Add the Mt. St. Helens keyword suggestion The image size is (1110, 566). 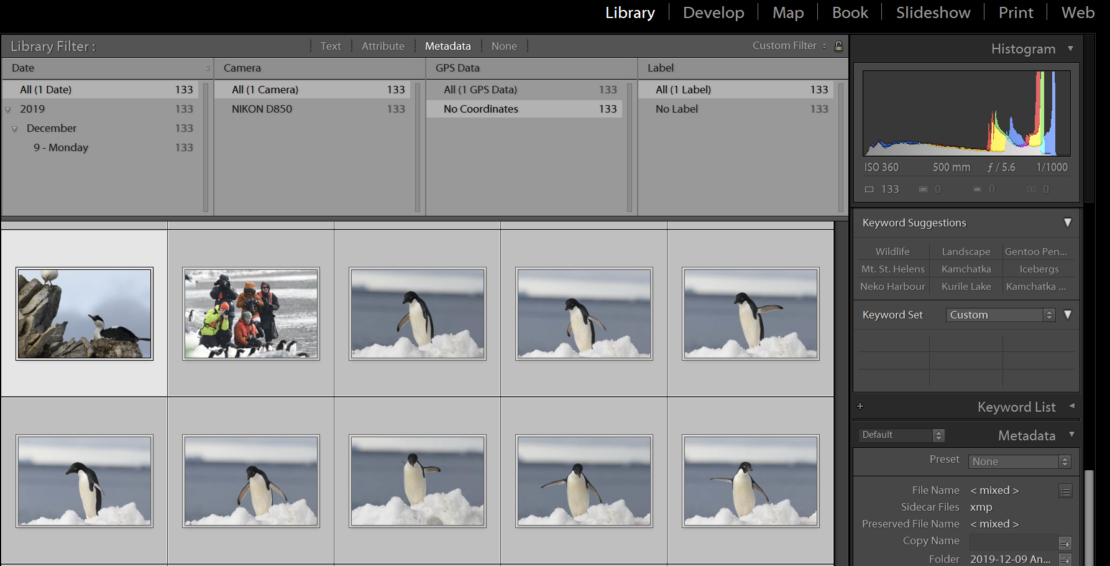[893, 269]
